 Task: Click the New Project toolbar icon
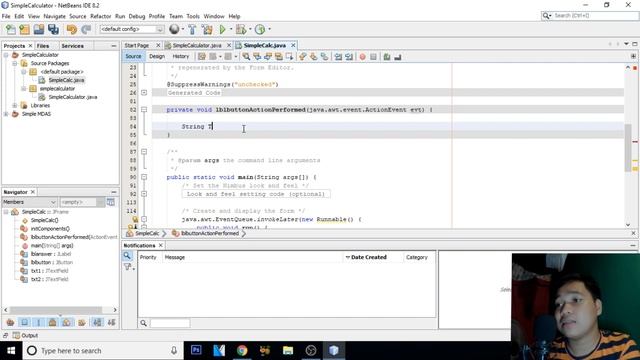[24, 29]
